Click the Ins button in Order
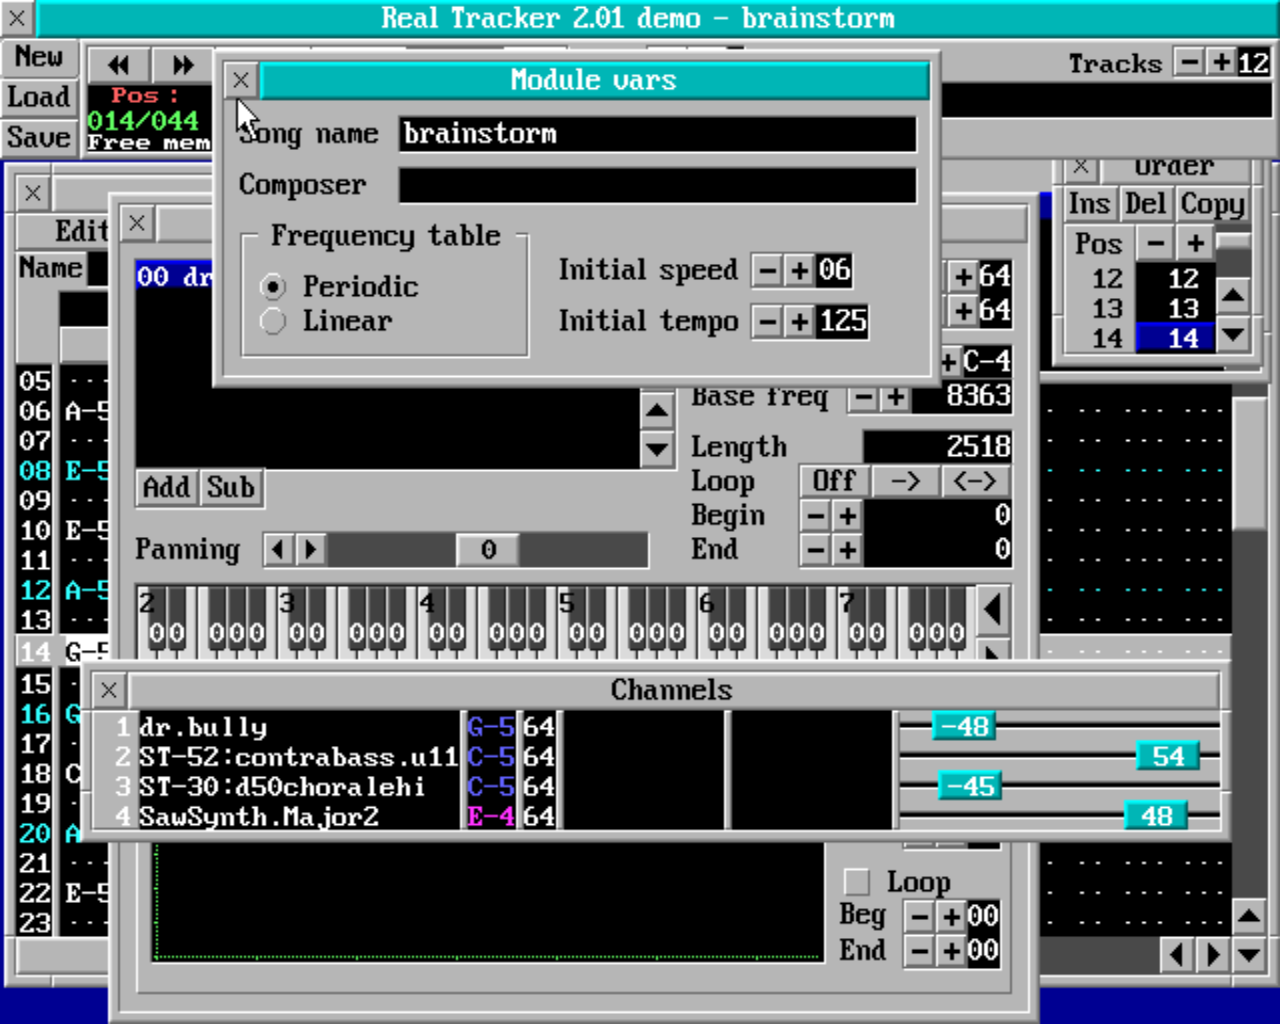This screenshot has width=1280, height=1024. (1088, 204)
